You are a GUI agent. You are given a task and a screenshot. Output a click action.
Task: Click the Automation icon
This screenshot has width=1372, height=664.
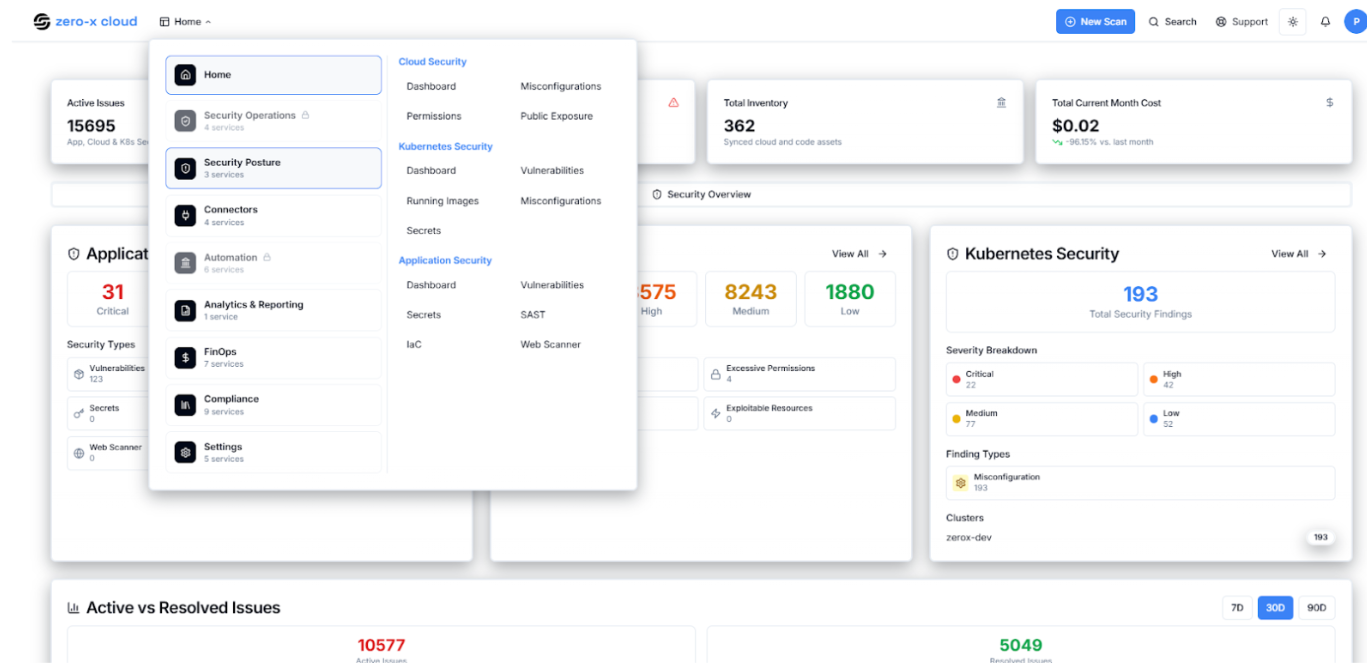coord(185,263)
